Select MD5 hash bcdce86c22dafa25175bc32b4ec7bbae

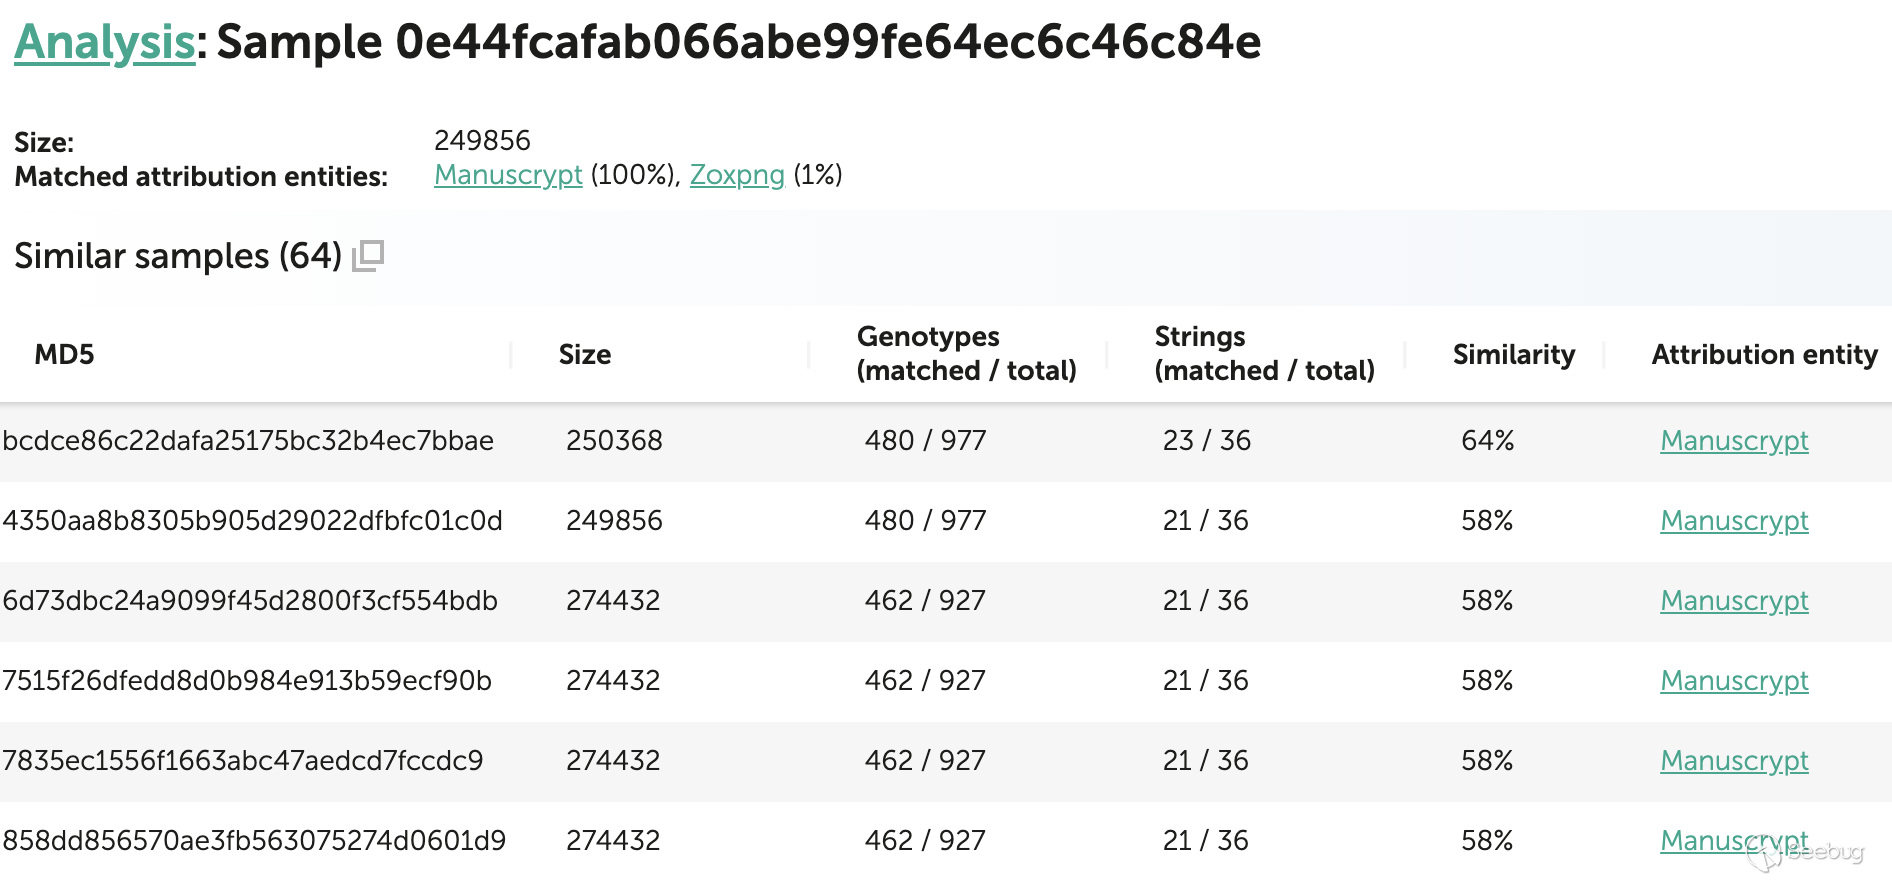point(248,441)
